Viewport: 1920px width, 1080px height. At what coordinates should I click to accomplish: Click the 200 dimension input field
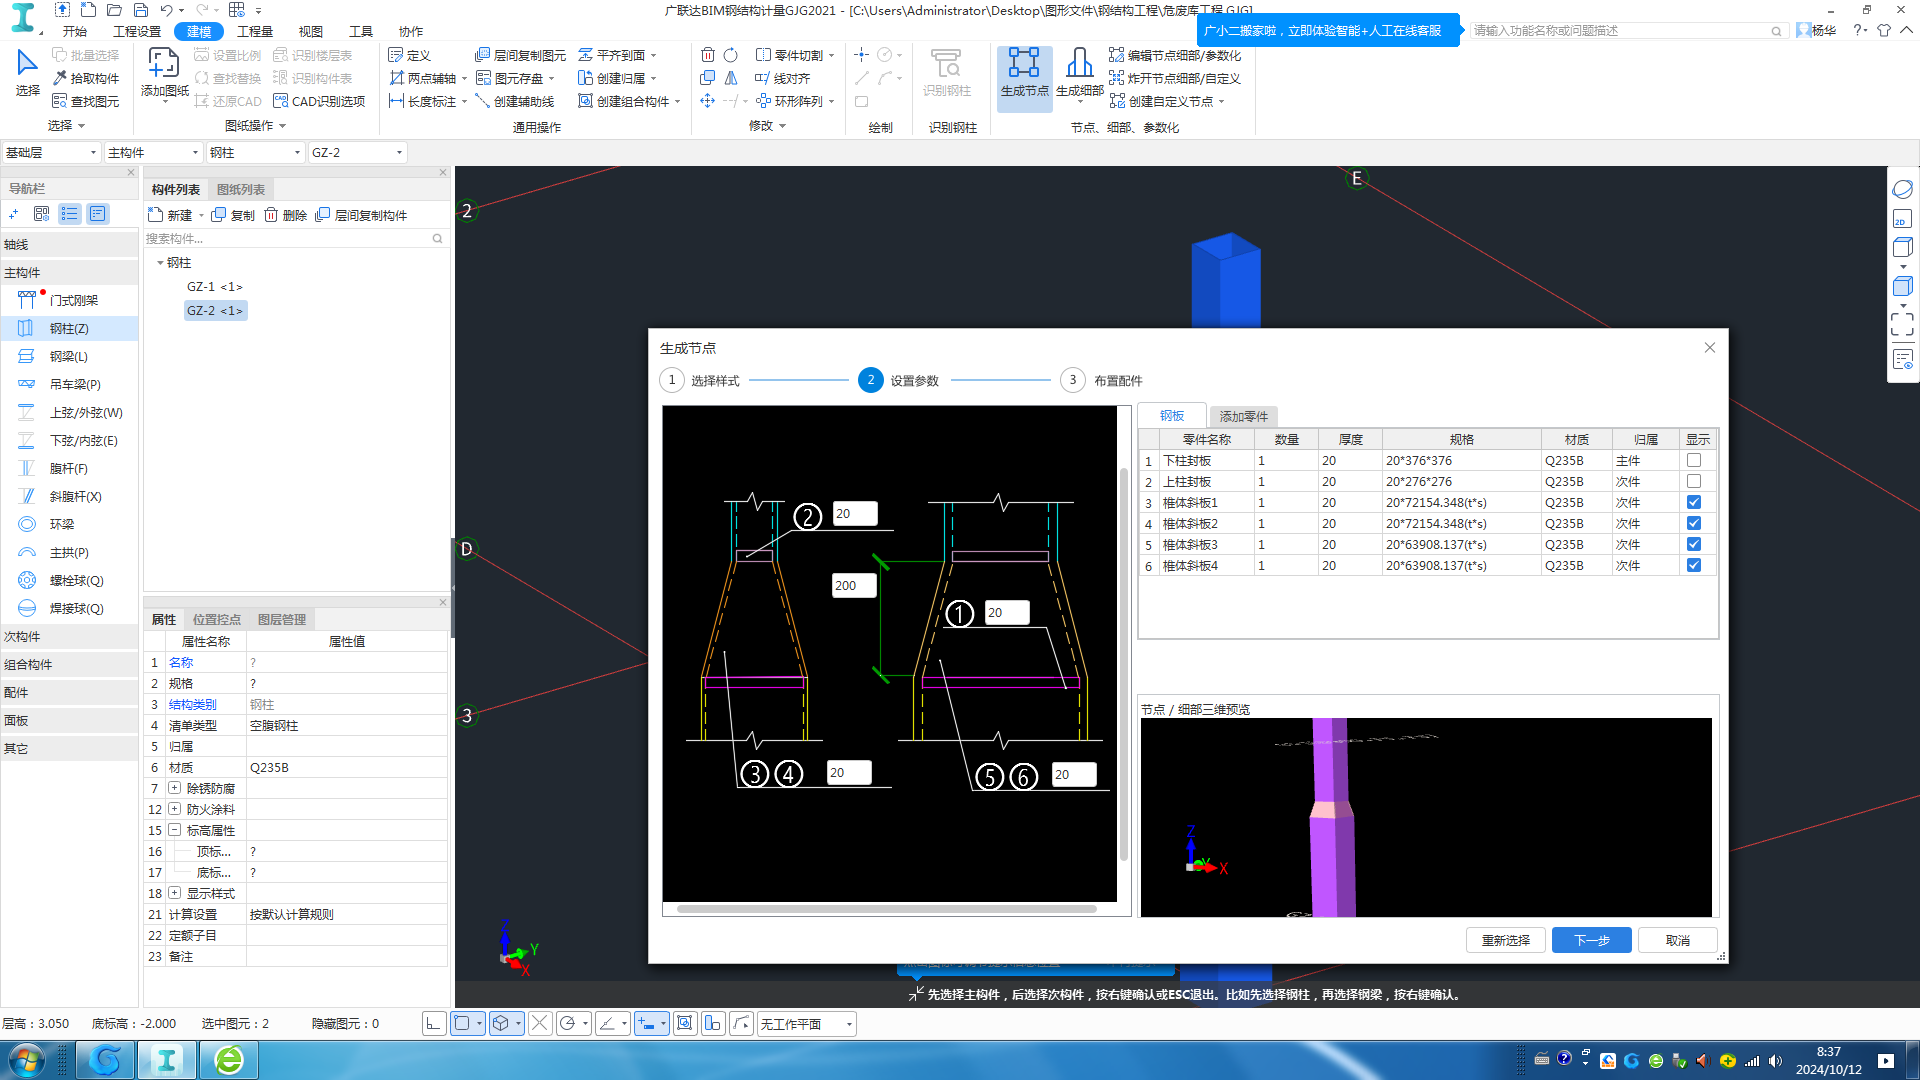coord(854,585)
